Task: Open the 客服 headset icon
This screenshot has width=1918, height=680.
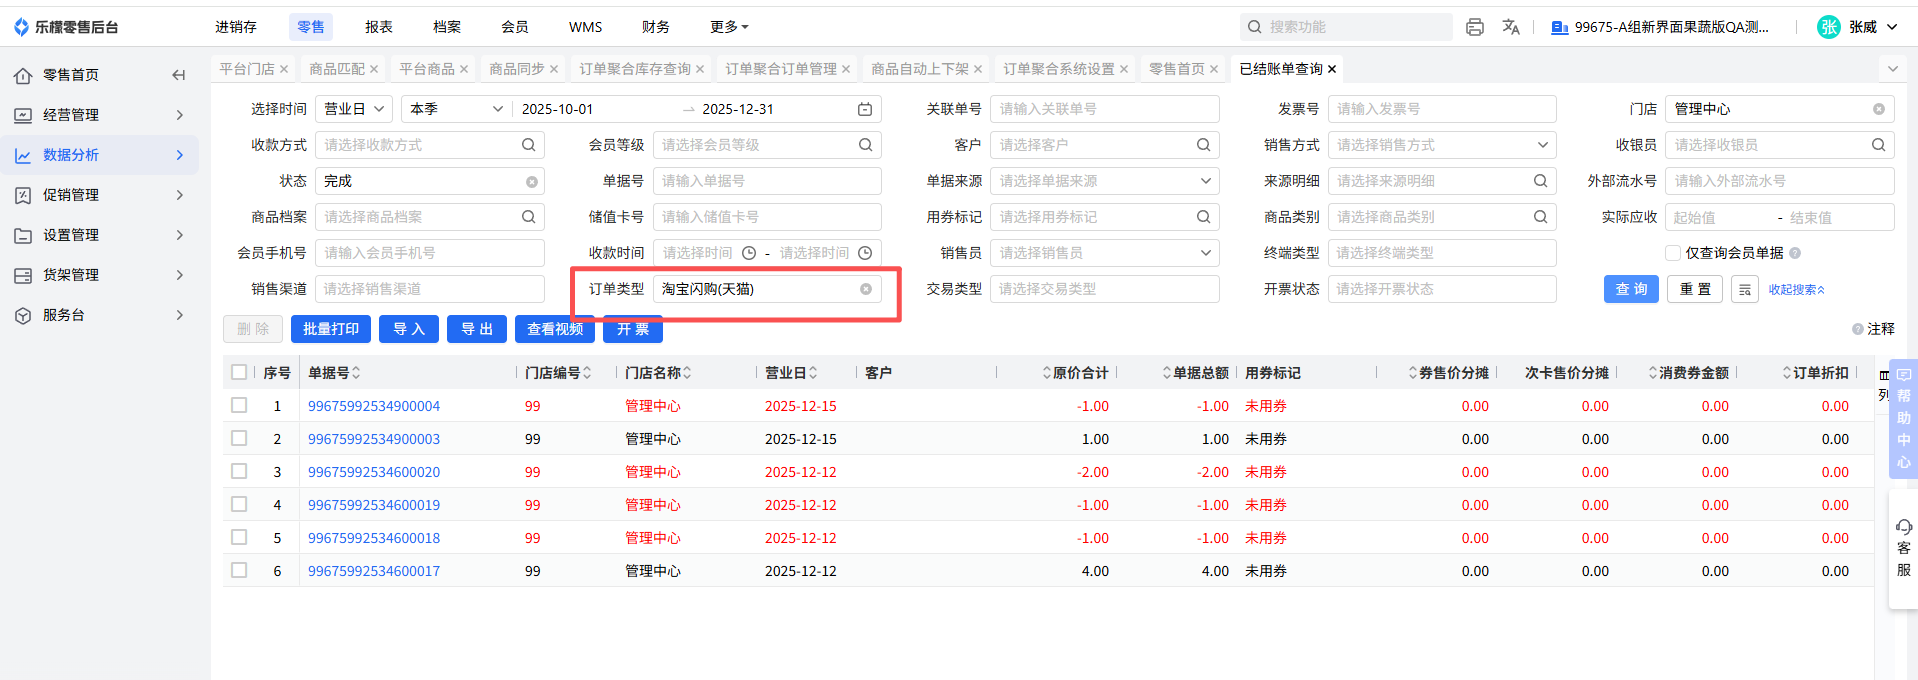Action: tap(1904, 527)
